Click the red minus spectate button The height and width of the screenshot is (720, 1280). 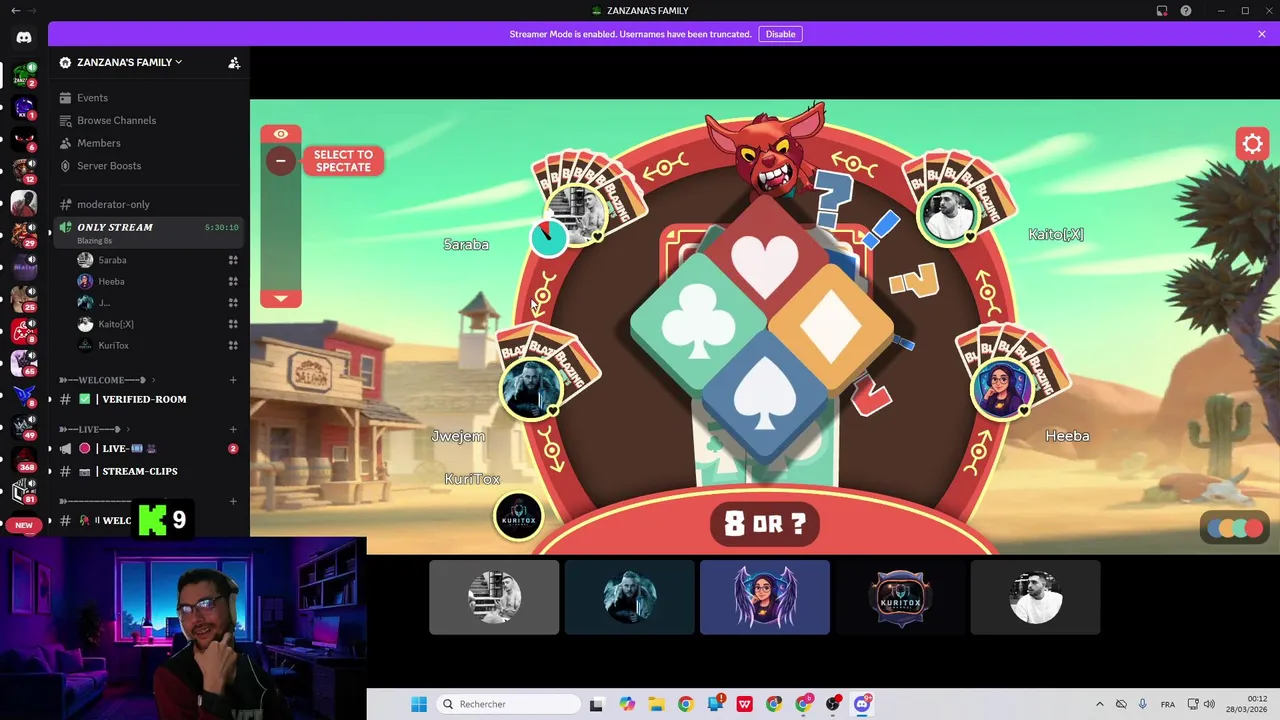click(x=281, y=160)
